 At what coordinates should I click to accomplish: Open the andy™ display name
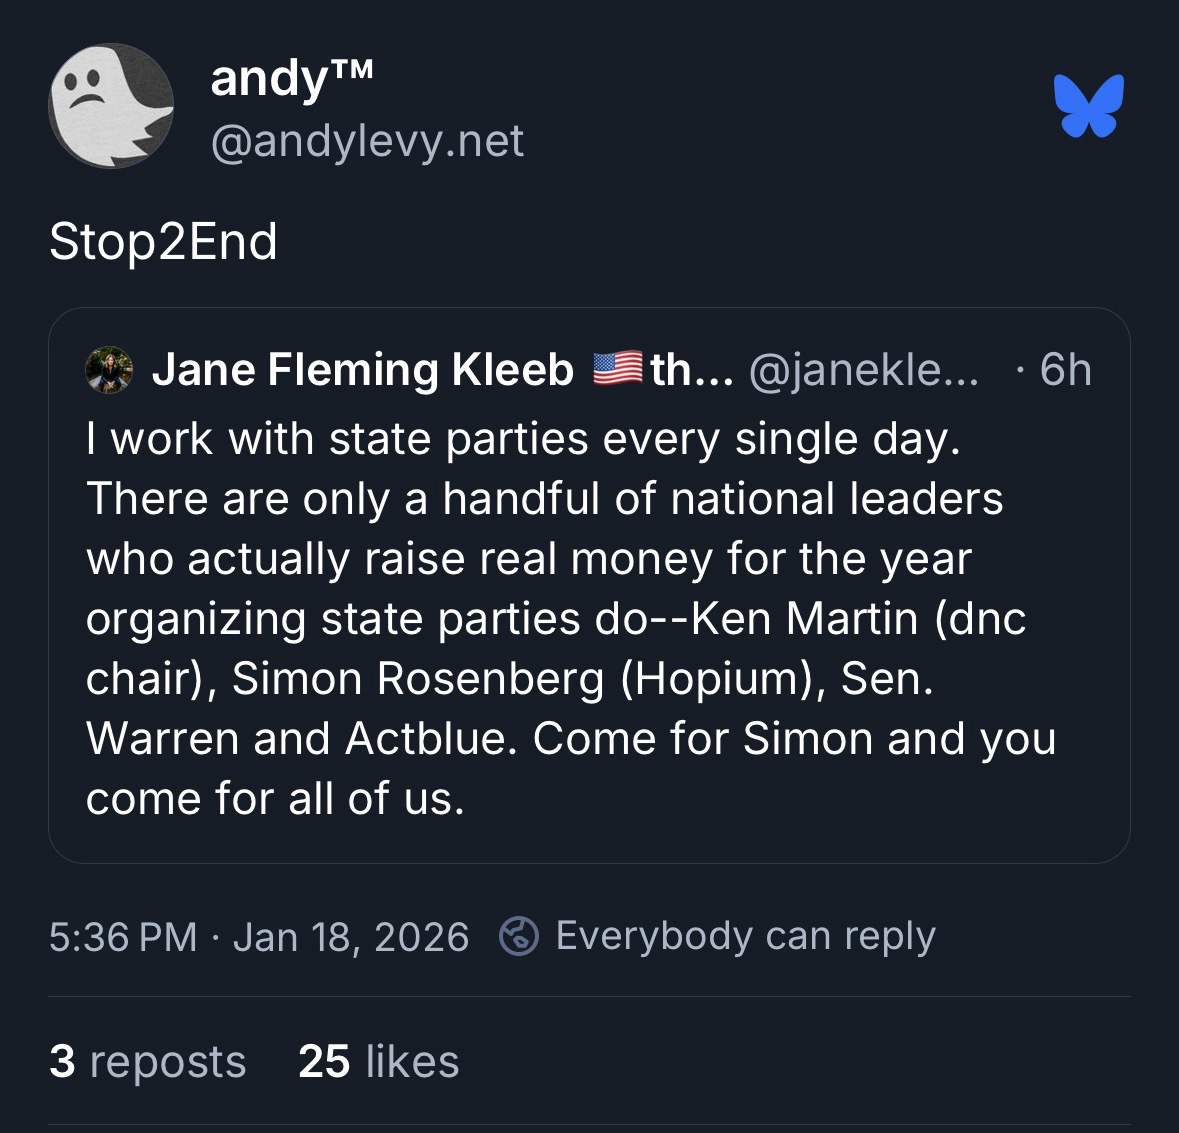point(292,78)
